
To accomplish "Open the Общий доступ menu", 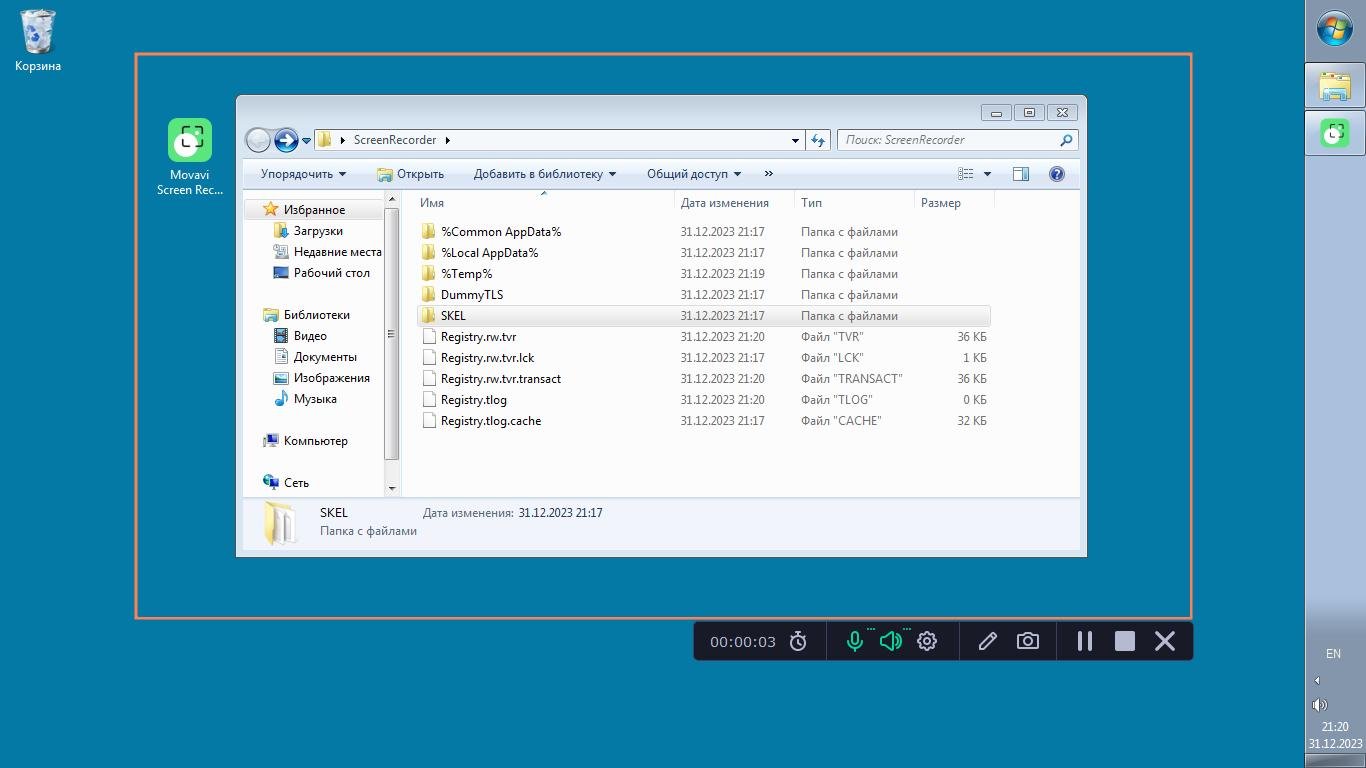I will pyautogui.click(x=694, y=174).
